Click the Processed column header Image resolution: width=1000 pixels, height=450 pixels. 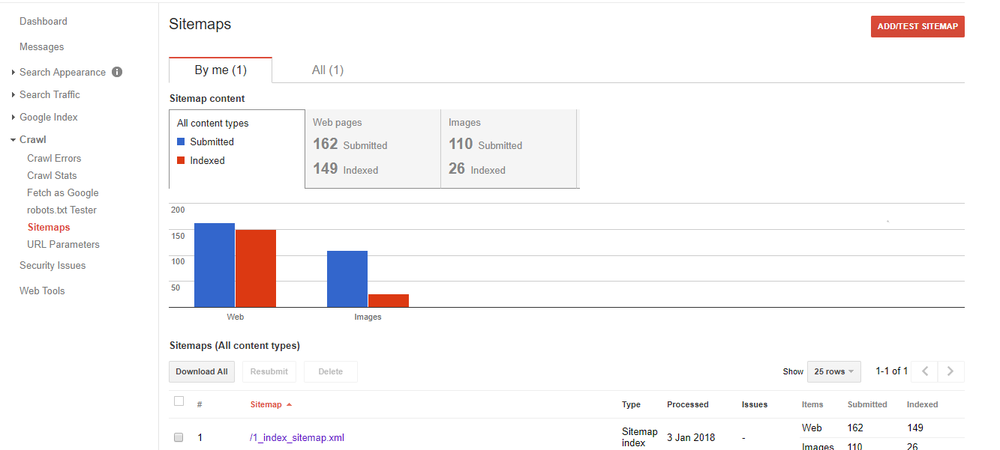[x=688, y=405]
